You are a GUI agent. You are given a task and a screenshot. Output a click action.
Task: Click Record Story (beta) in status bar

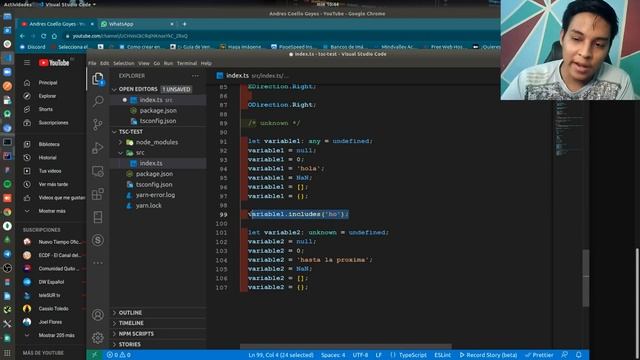488,355
